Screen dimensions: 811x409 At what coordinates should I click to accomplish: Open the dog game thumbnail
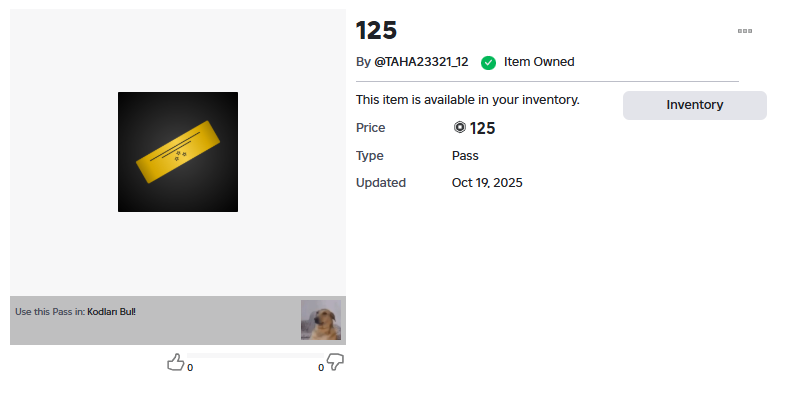(x=321, y=320)
